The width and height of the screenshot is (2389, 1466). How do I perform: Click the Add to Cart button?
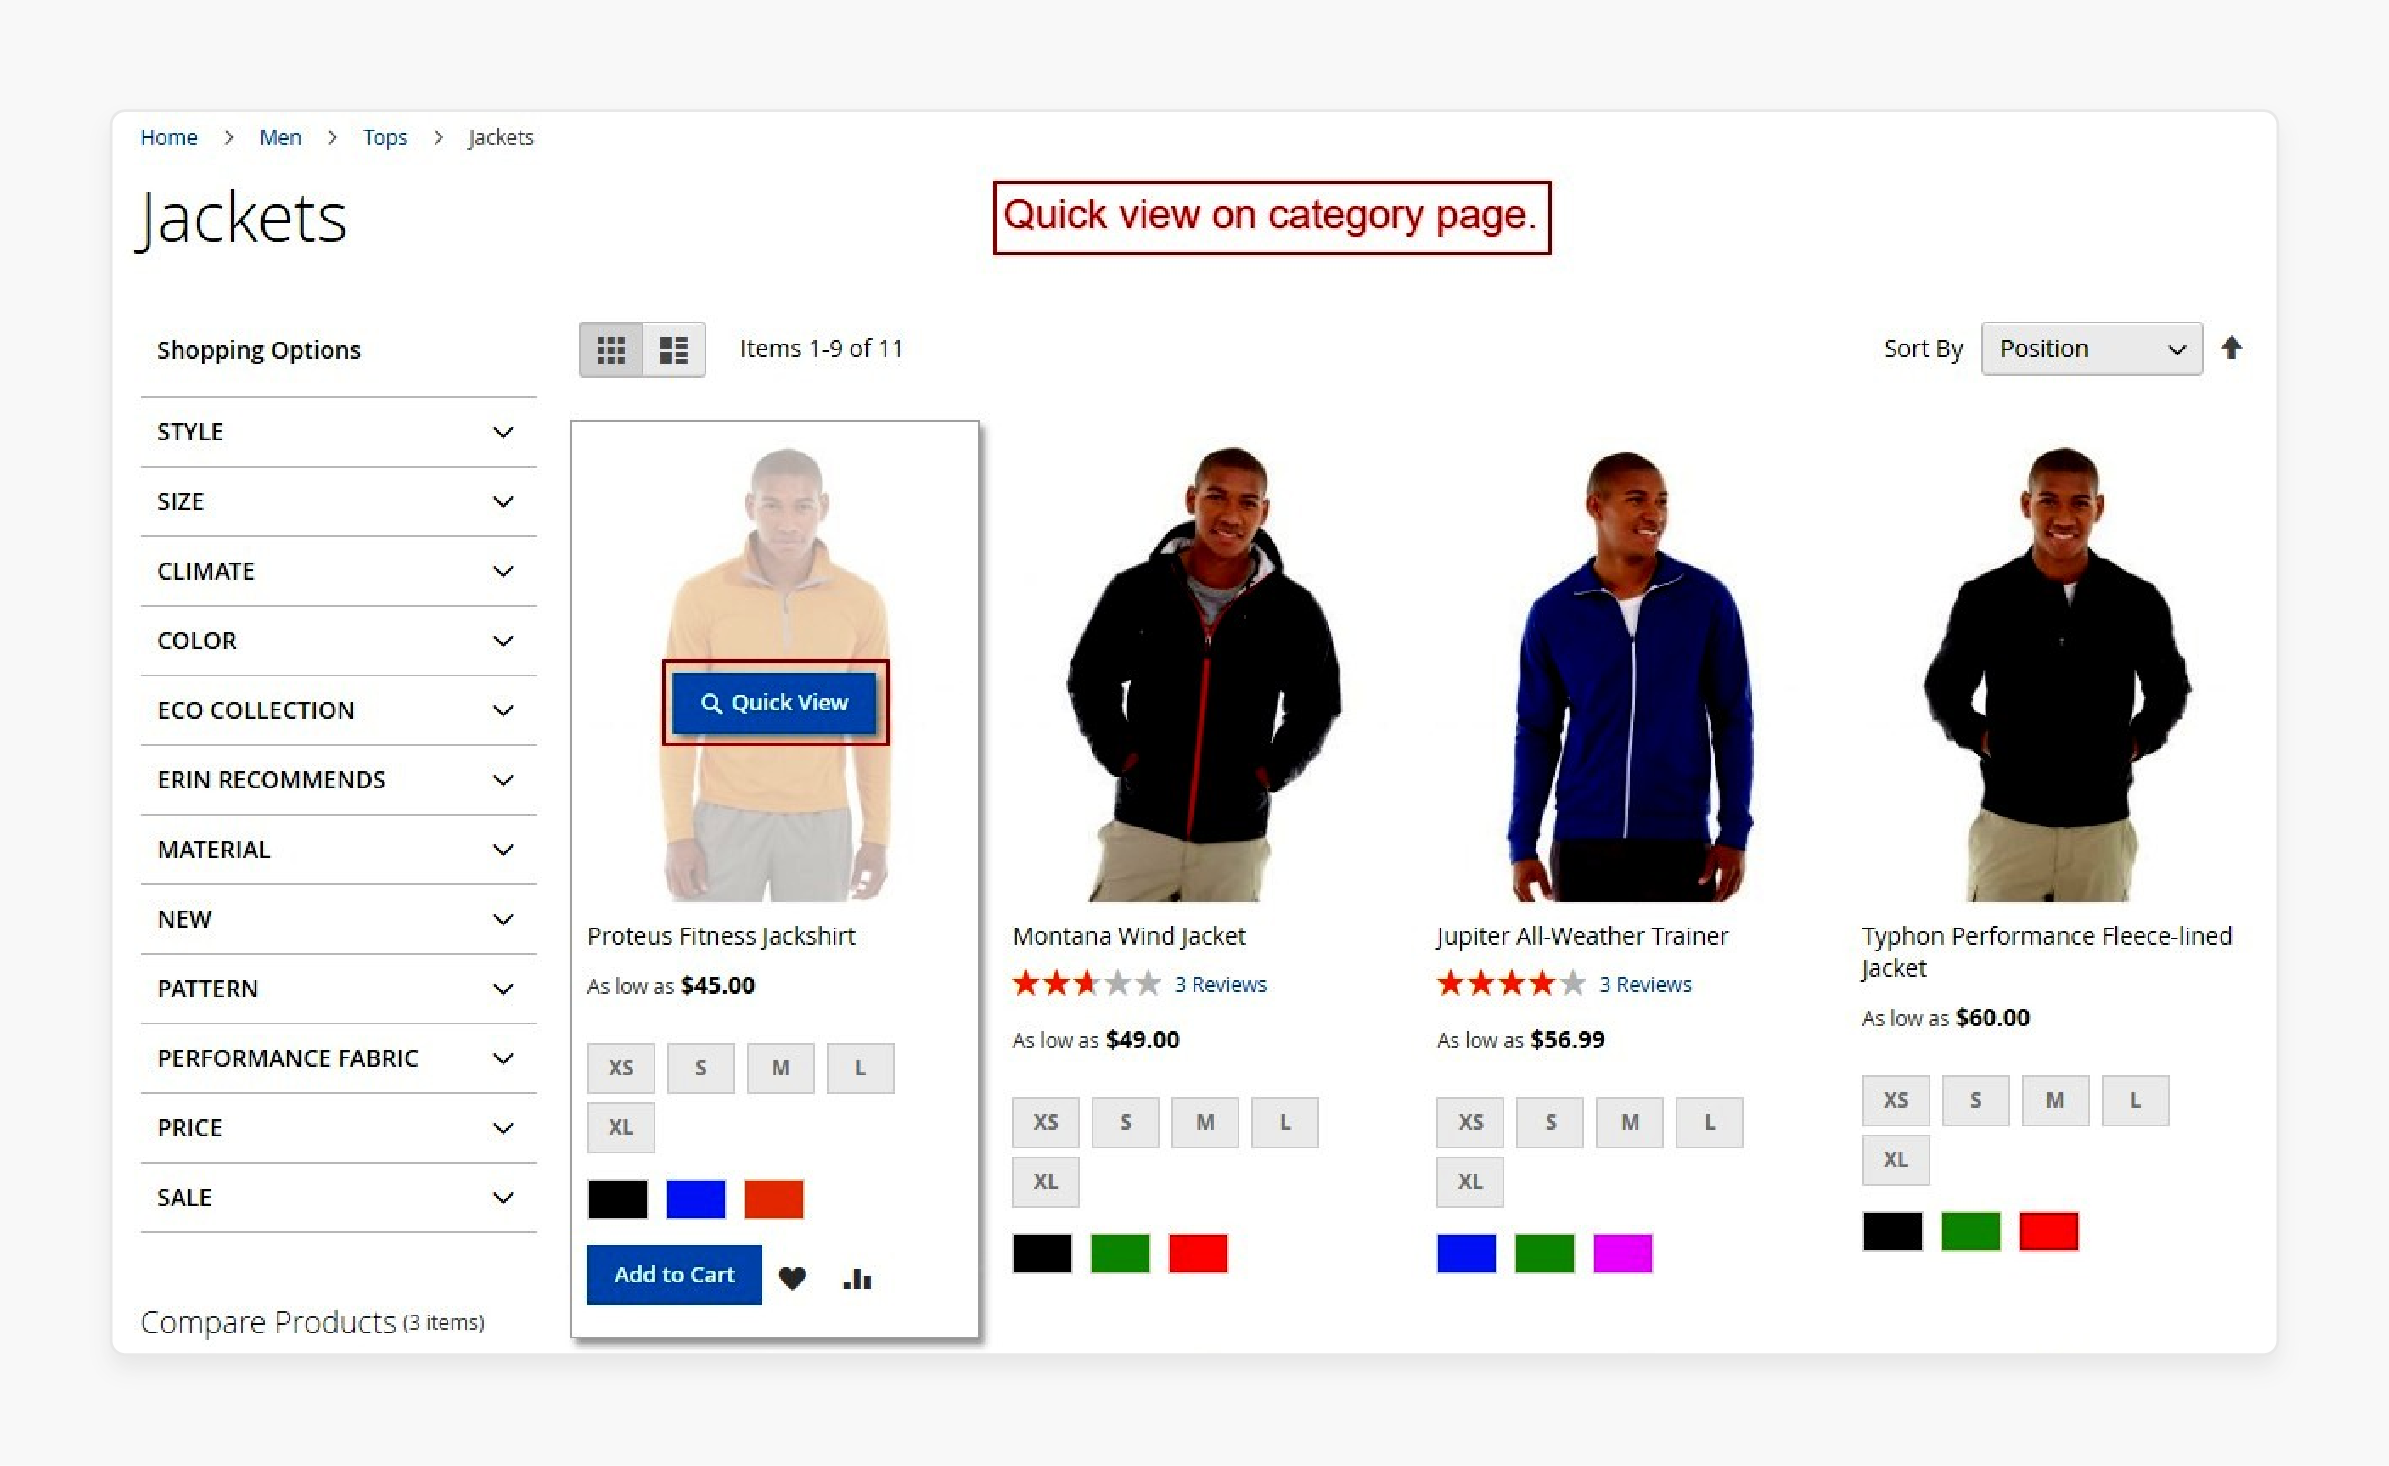(x=671, y=1273)
